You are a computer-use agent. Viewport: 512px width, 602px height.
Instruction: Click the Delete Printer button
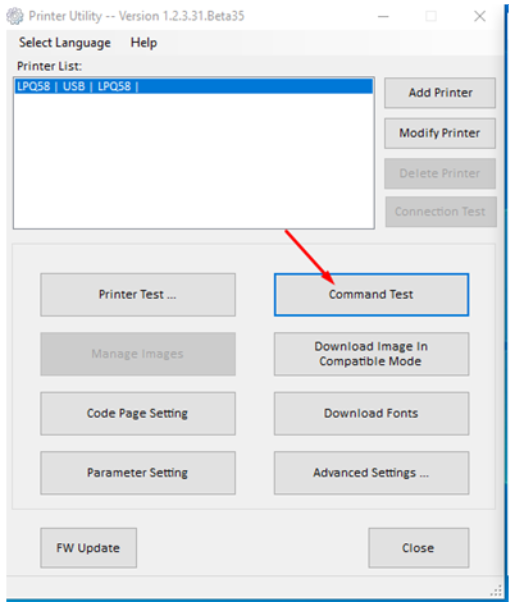440,174
